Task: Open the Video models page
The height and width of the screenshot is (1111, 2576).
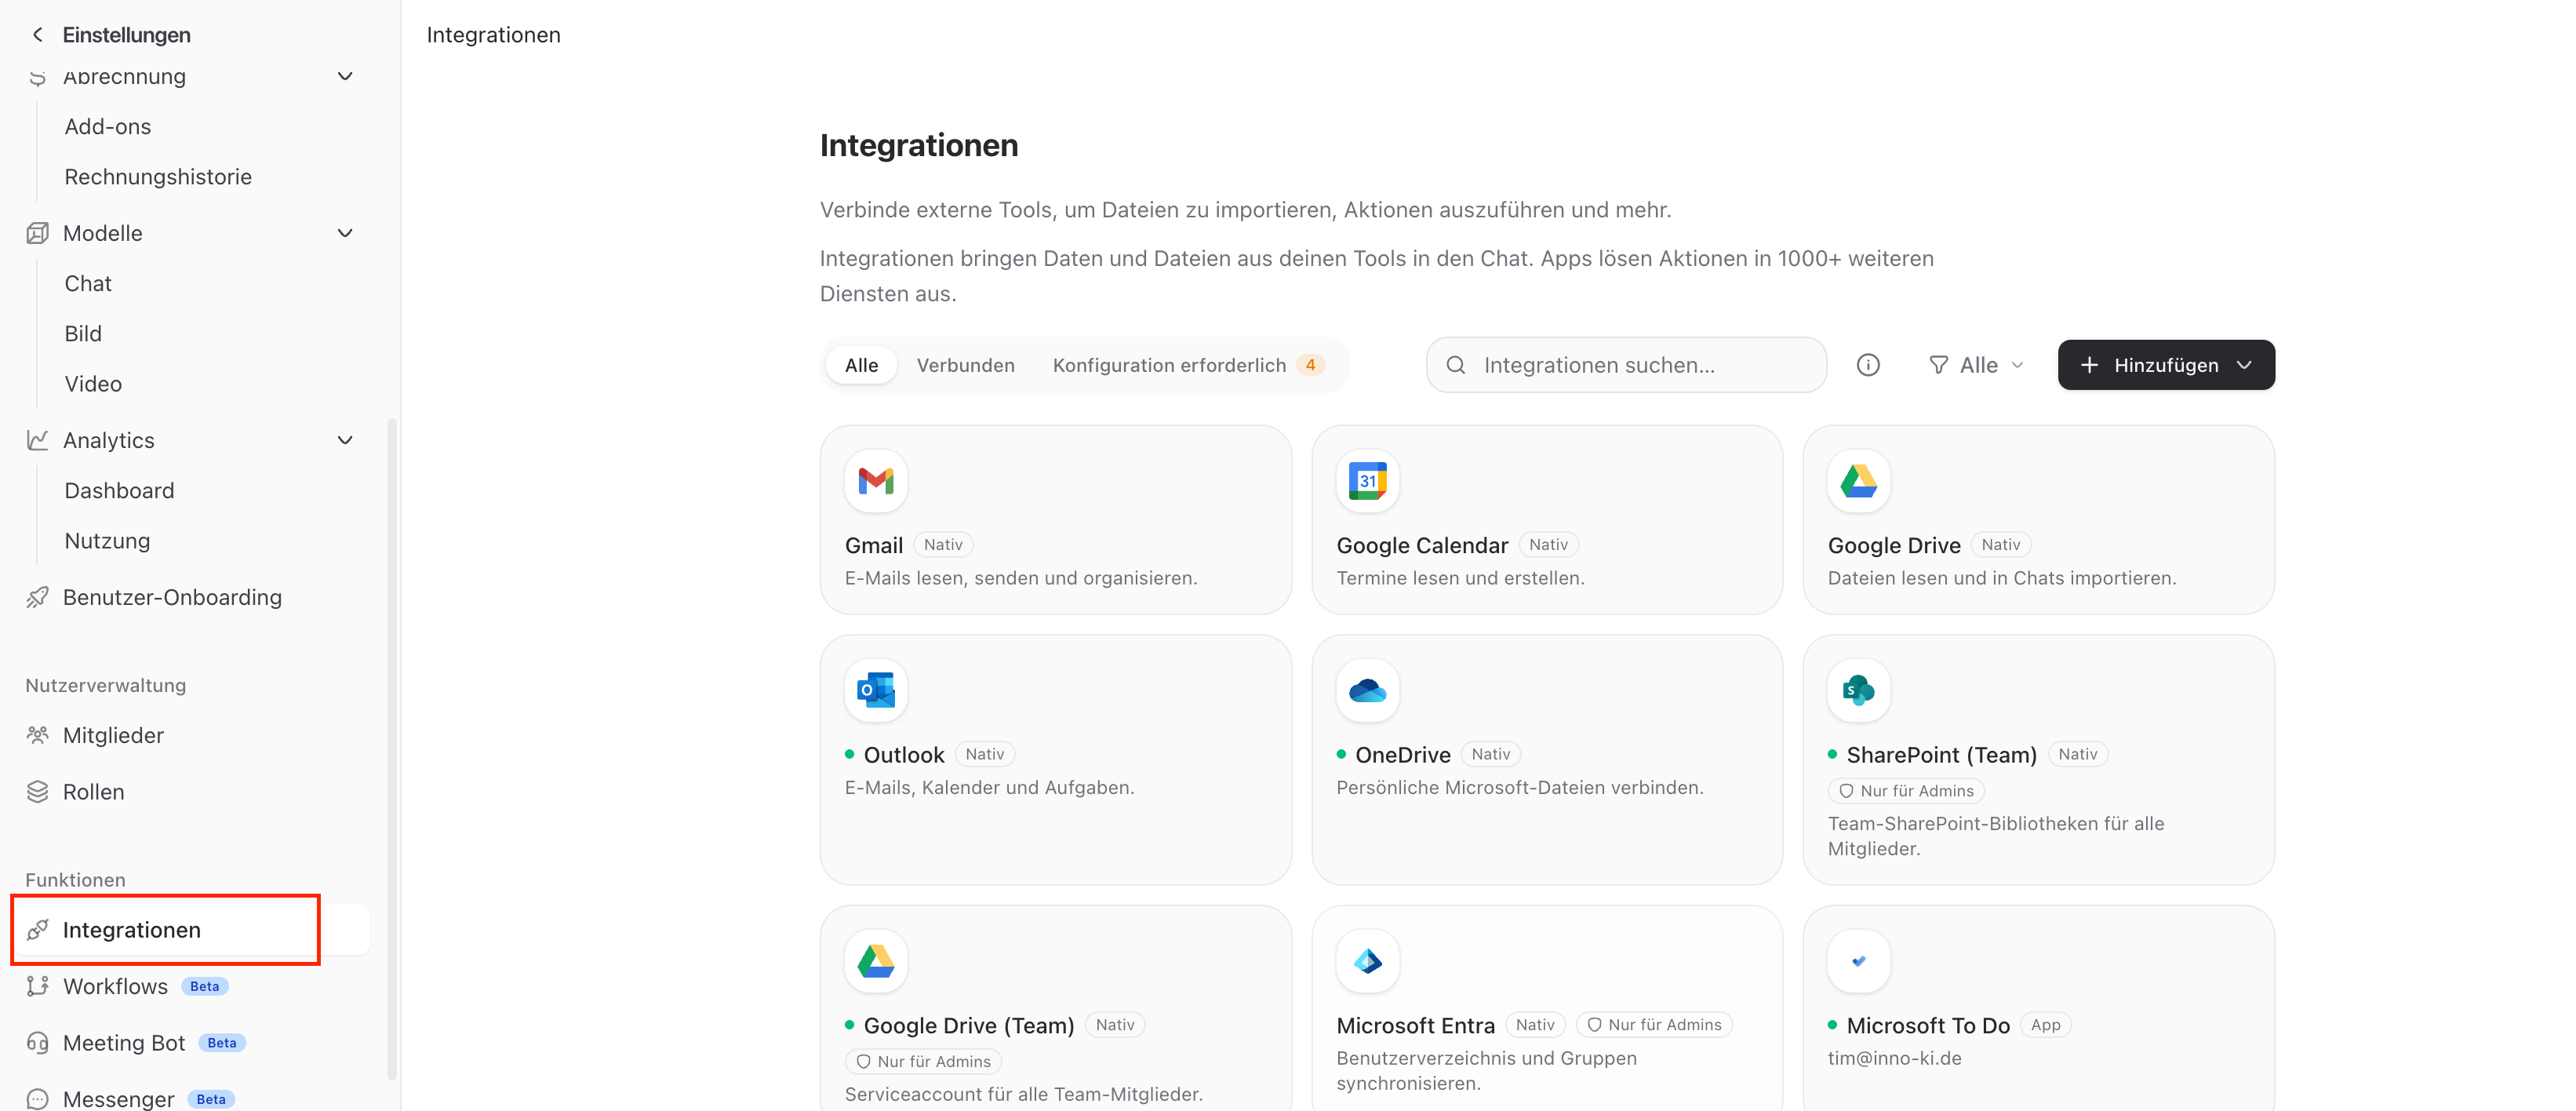Action: (x=93, y=384)
